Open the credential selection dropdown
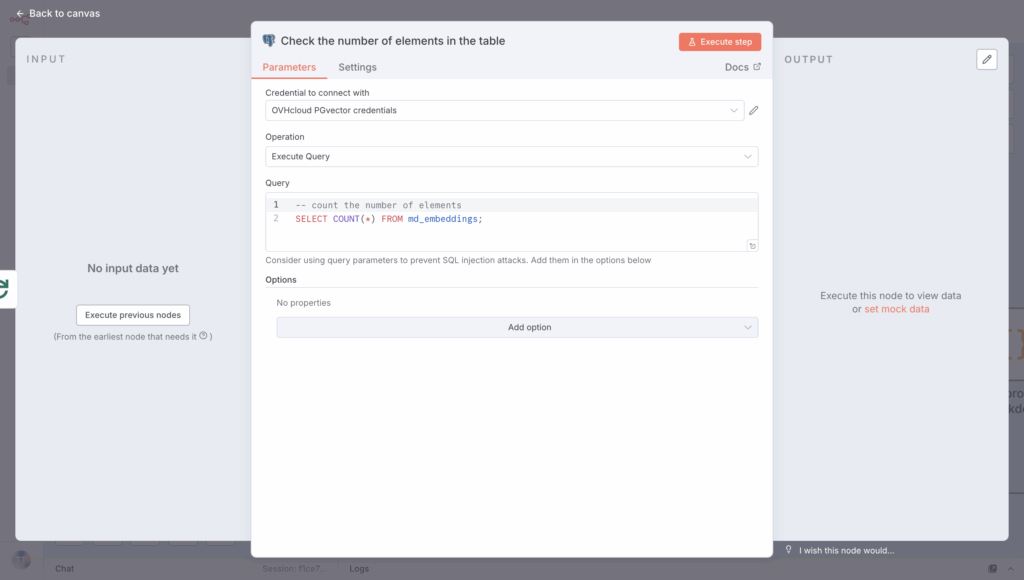 pos(504,110)
